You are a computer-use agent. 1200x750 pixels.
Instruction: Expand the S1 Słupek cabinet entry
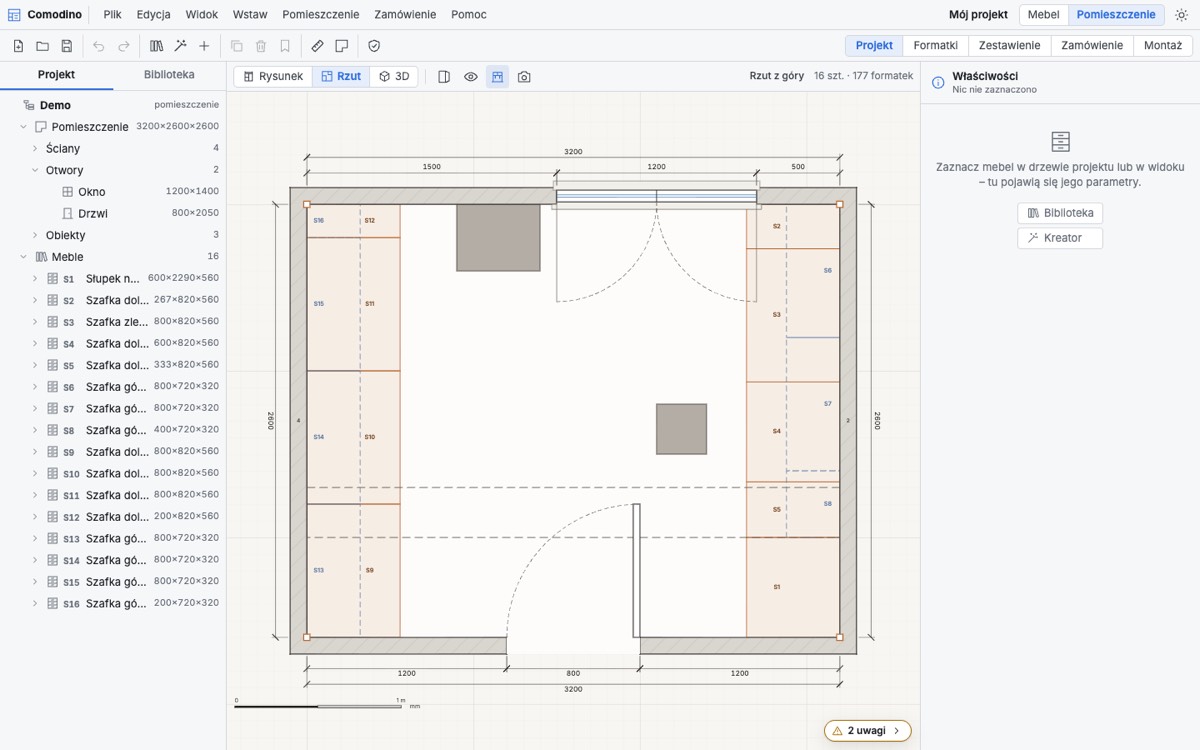coord(35,279)
